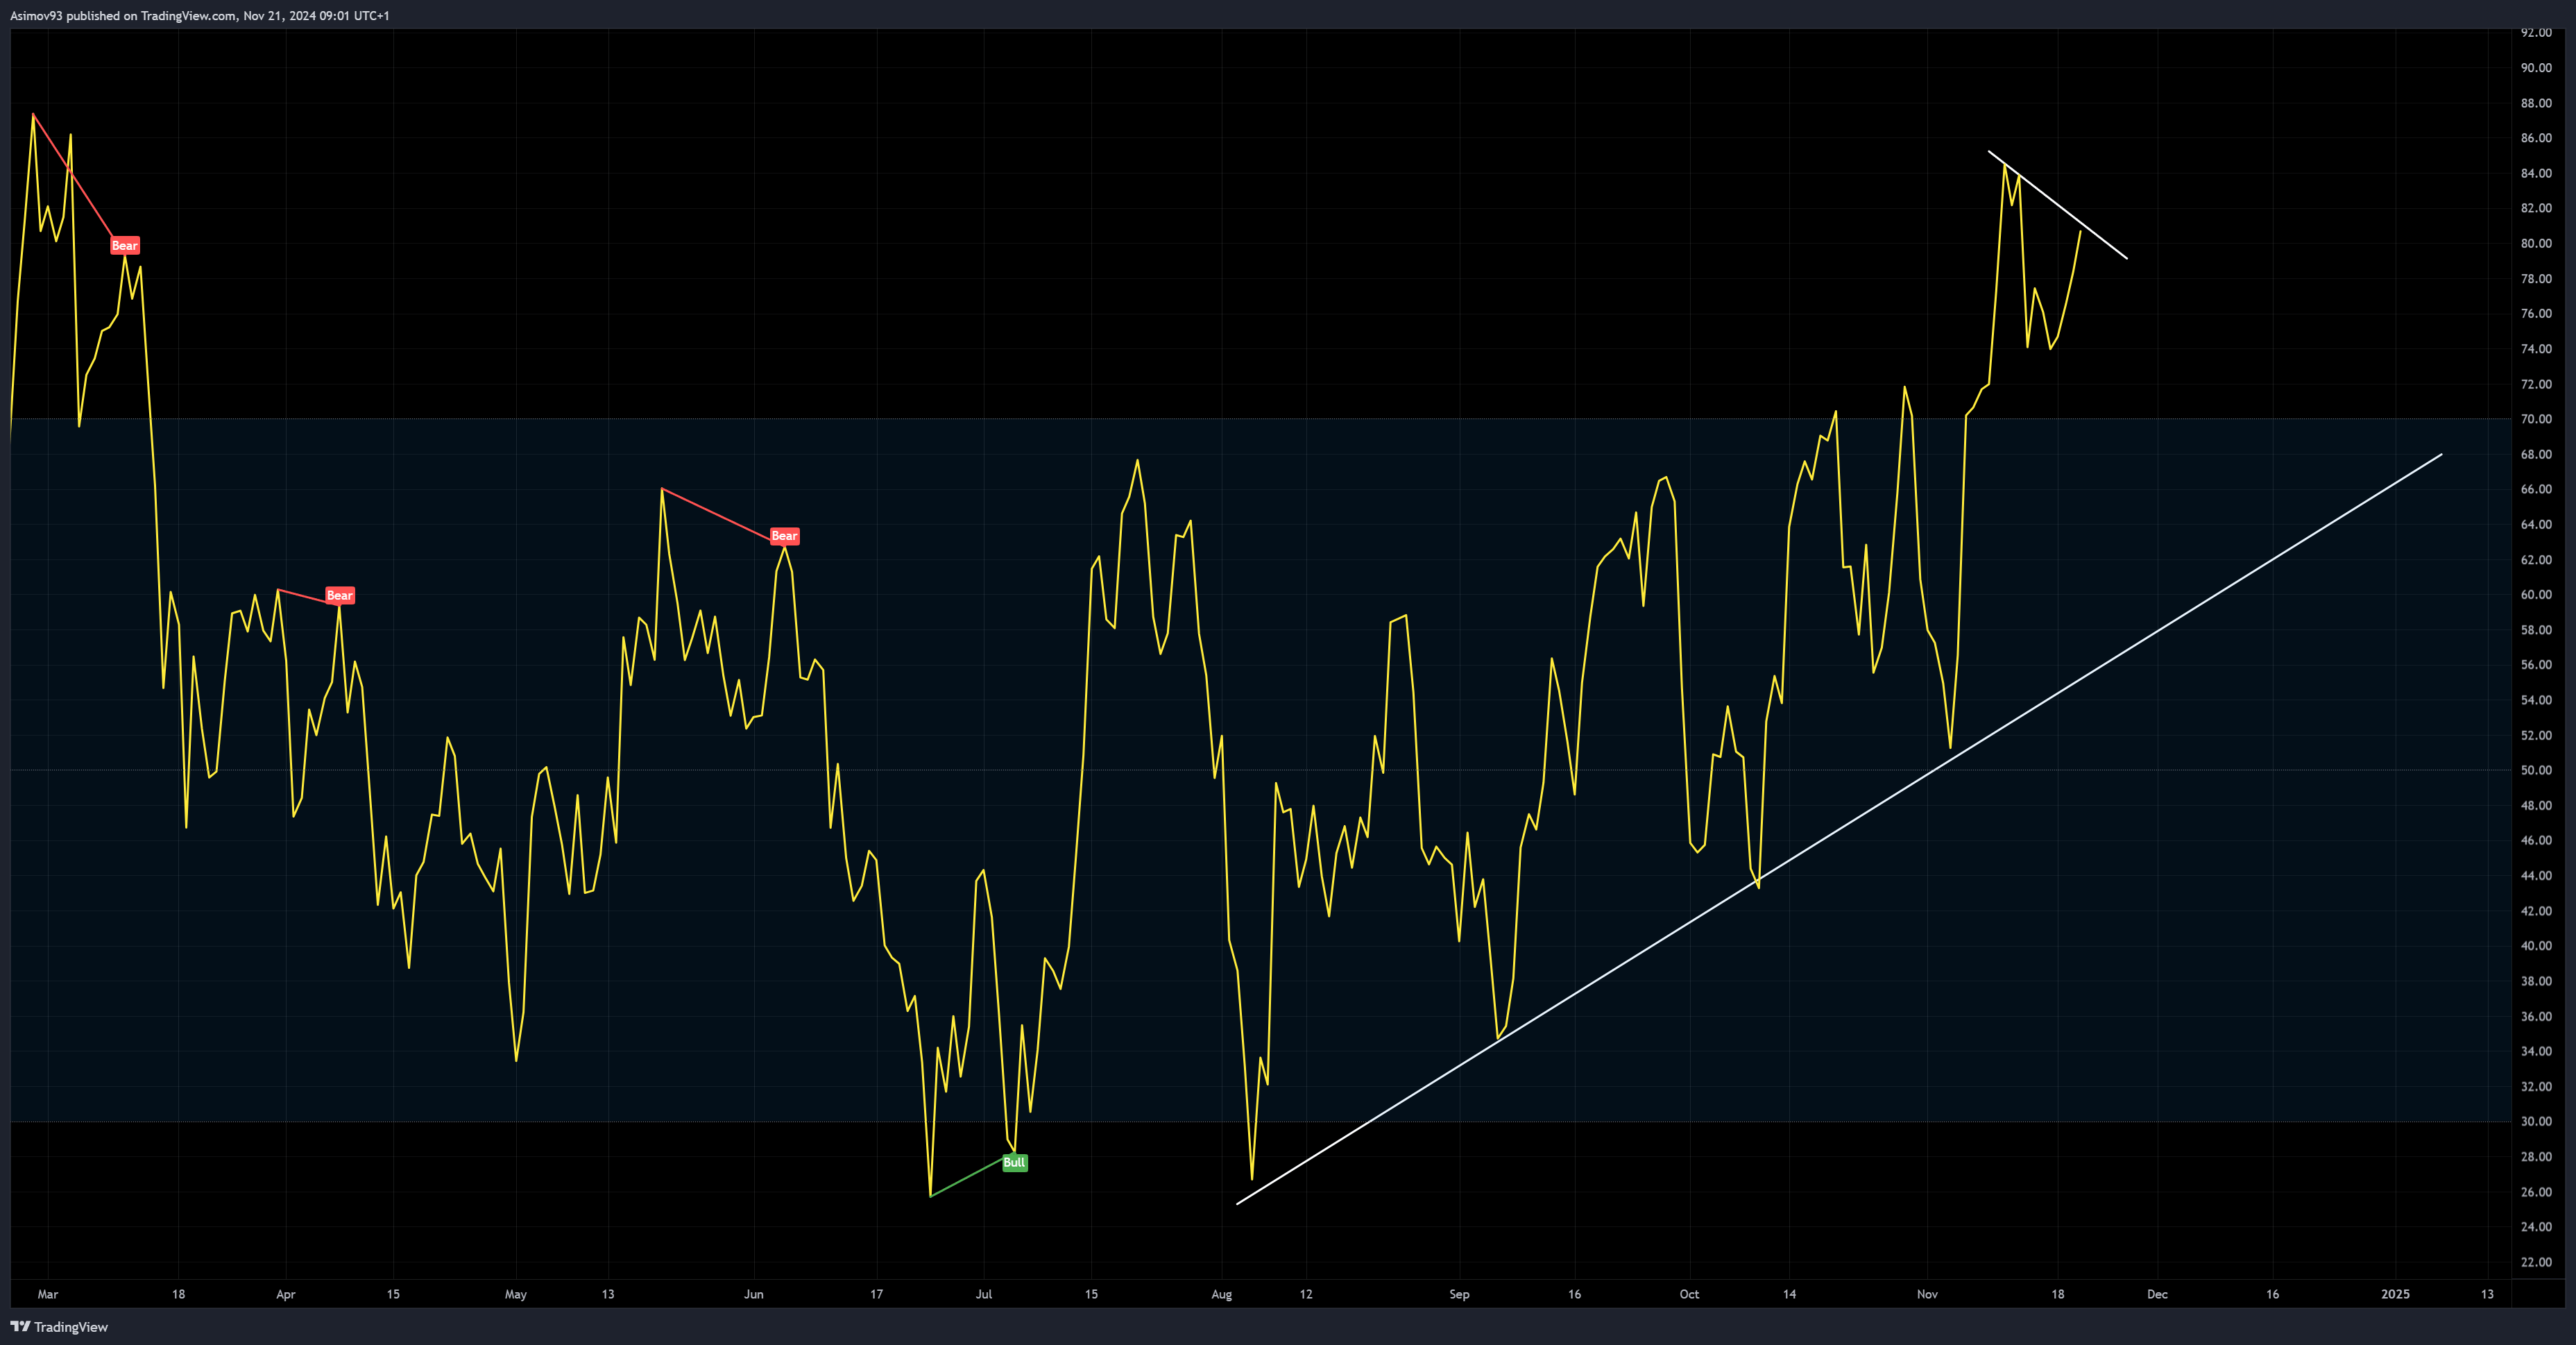2576x1345 pixels.
Task: Select the short descending white trendline in November
Action: 2057,205
